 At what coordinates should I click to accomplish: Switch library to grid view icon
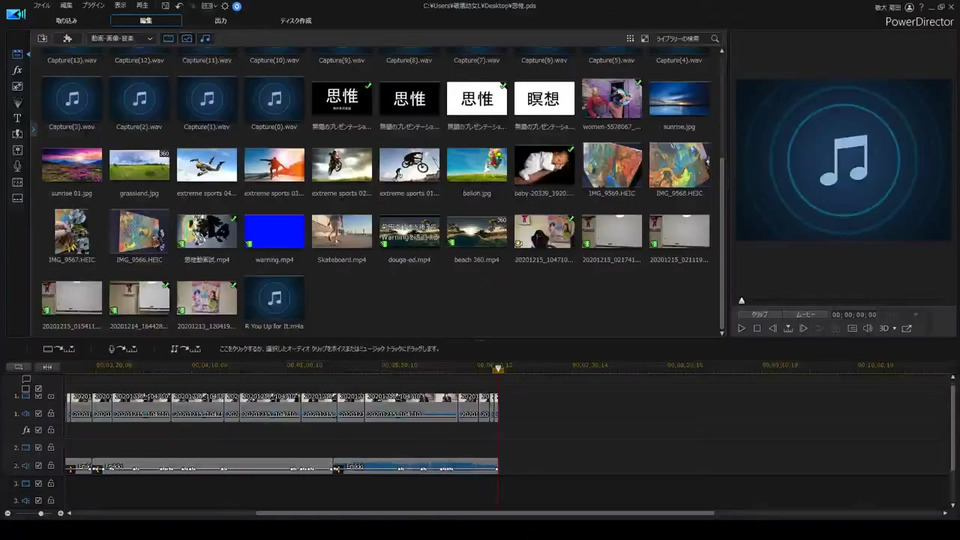click(630, 39)
